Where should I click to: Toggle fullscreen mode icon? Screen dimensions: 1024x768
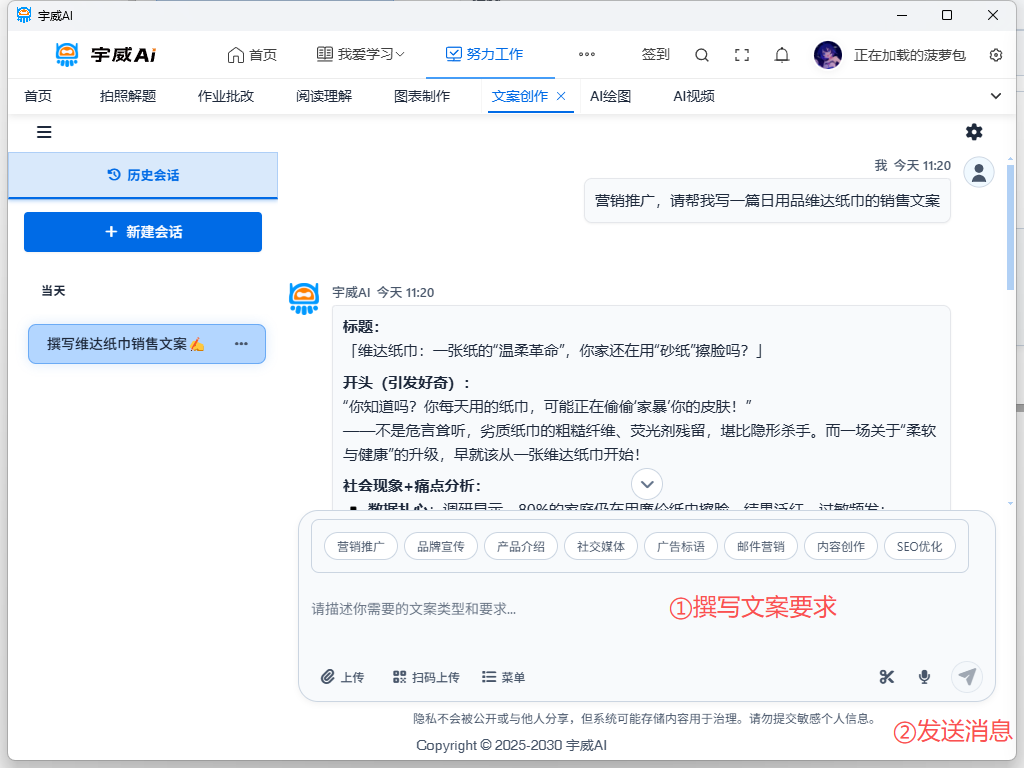(x=742, y=55)
